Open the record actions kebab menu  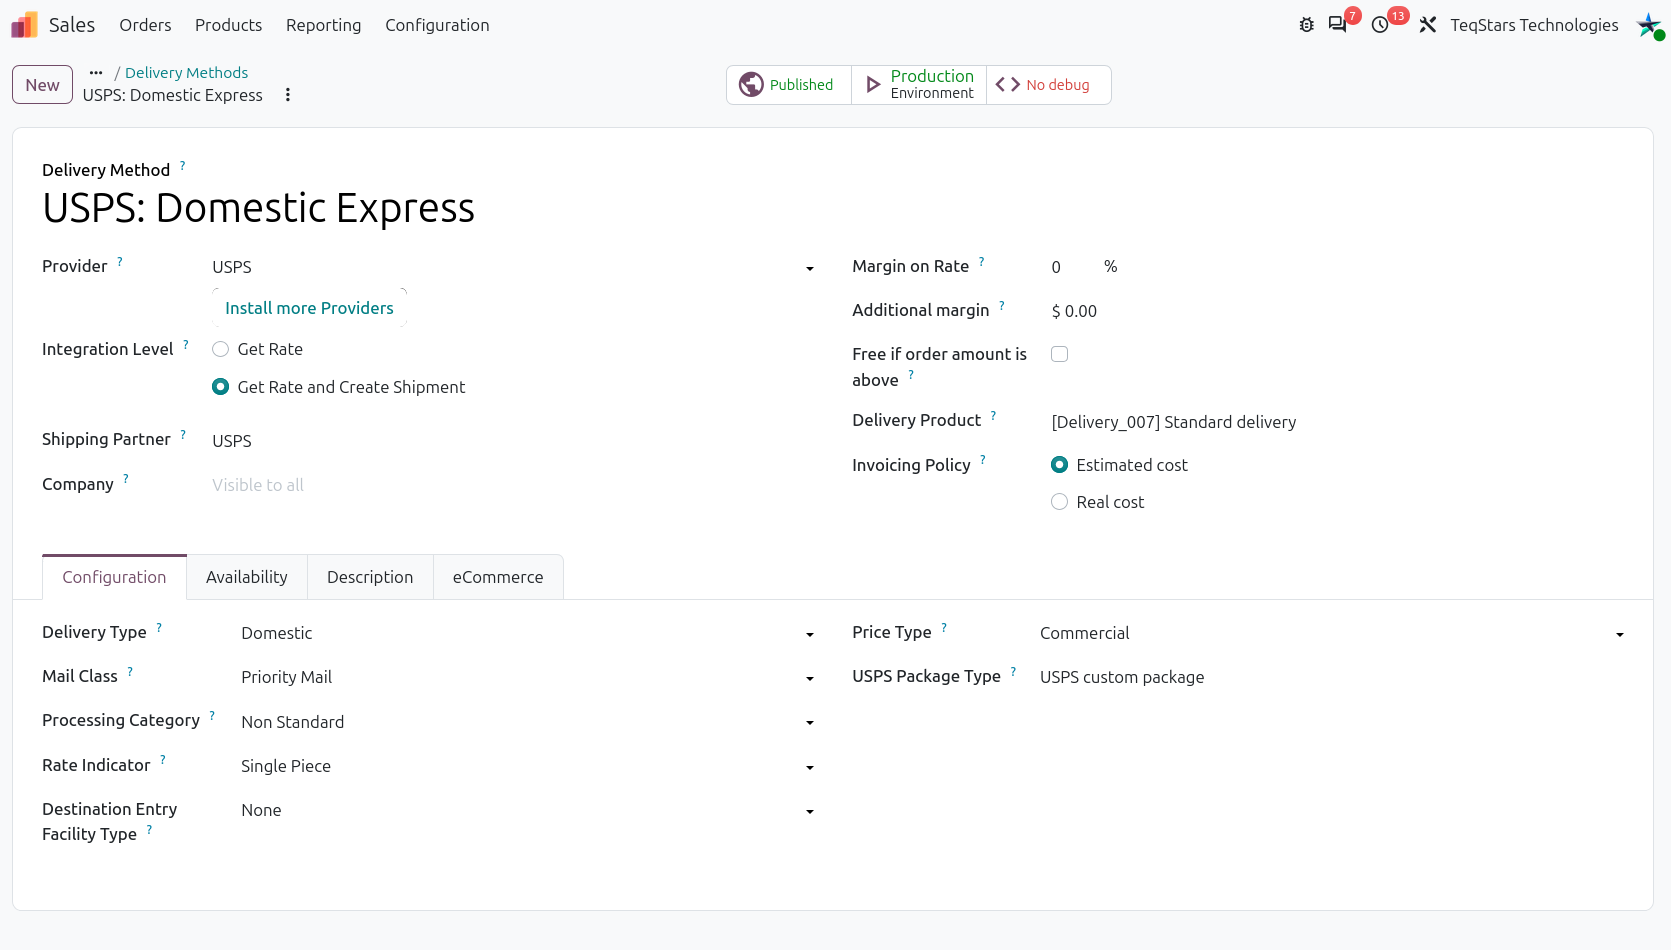(288, 95)
